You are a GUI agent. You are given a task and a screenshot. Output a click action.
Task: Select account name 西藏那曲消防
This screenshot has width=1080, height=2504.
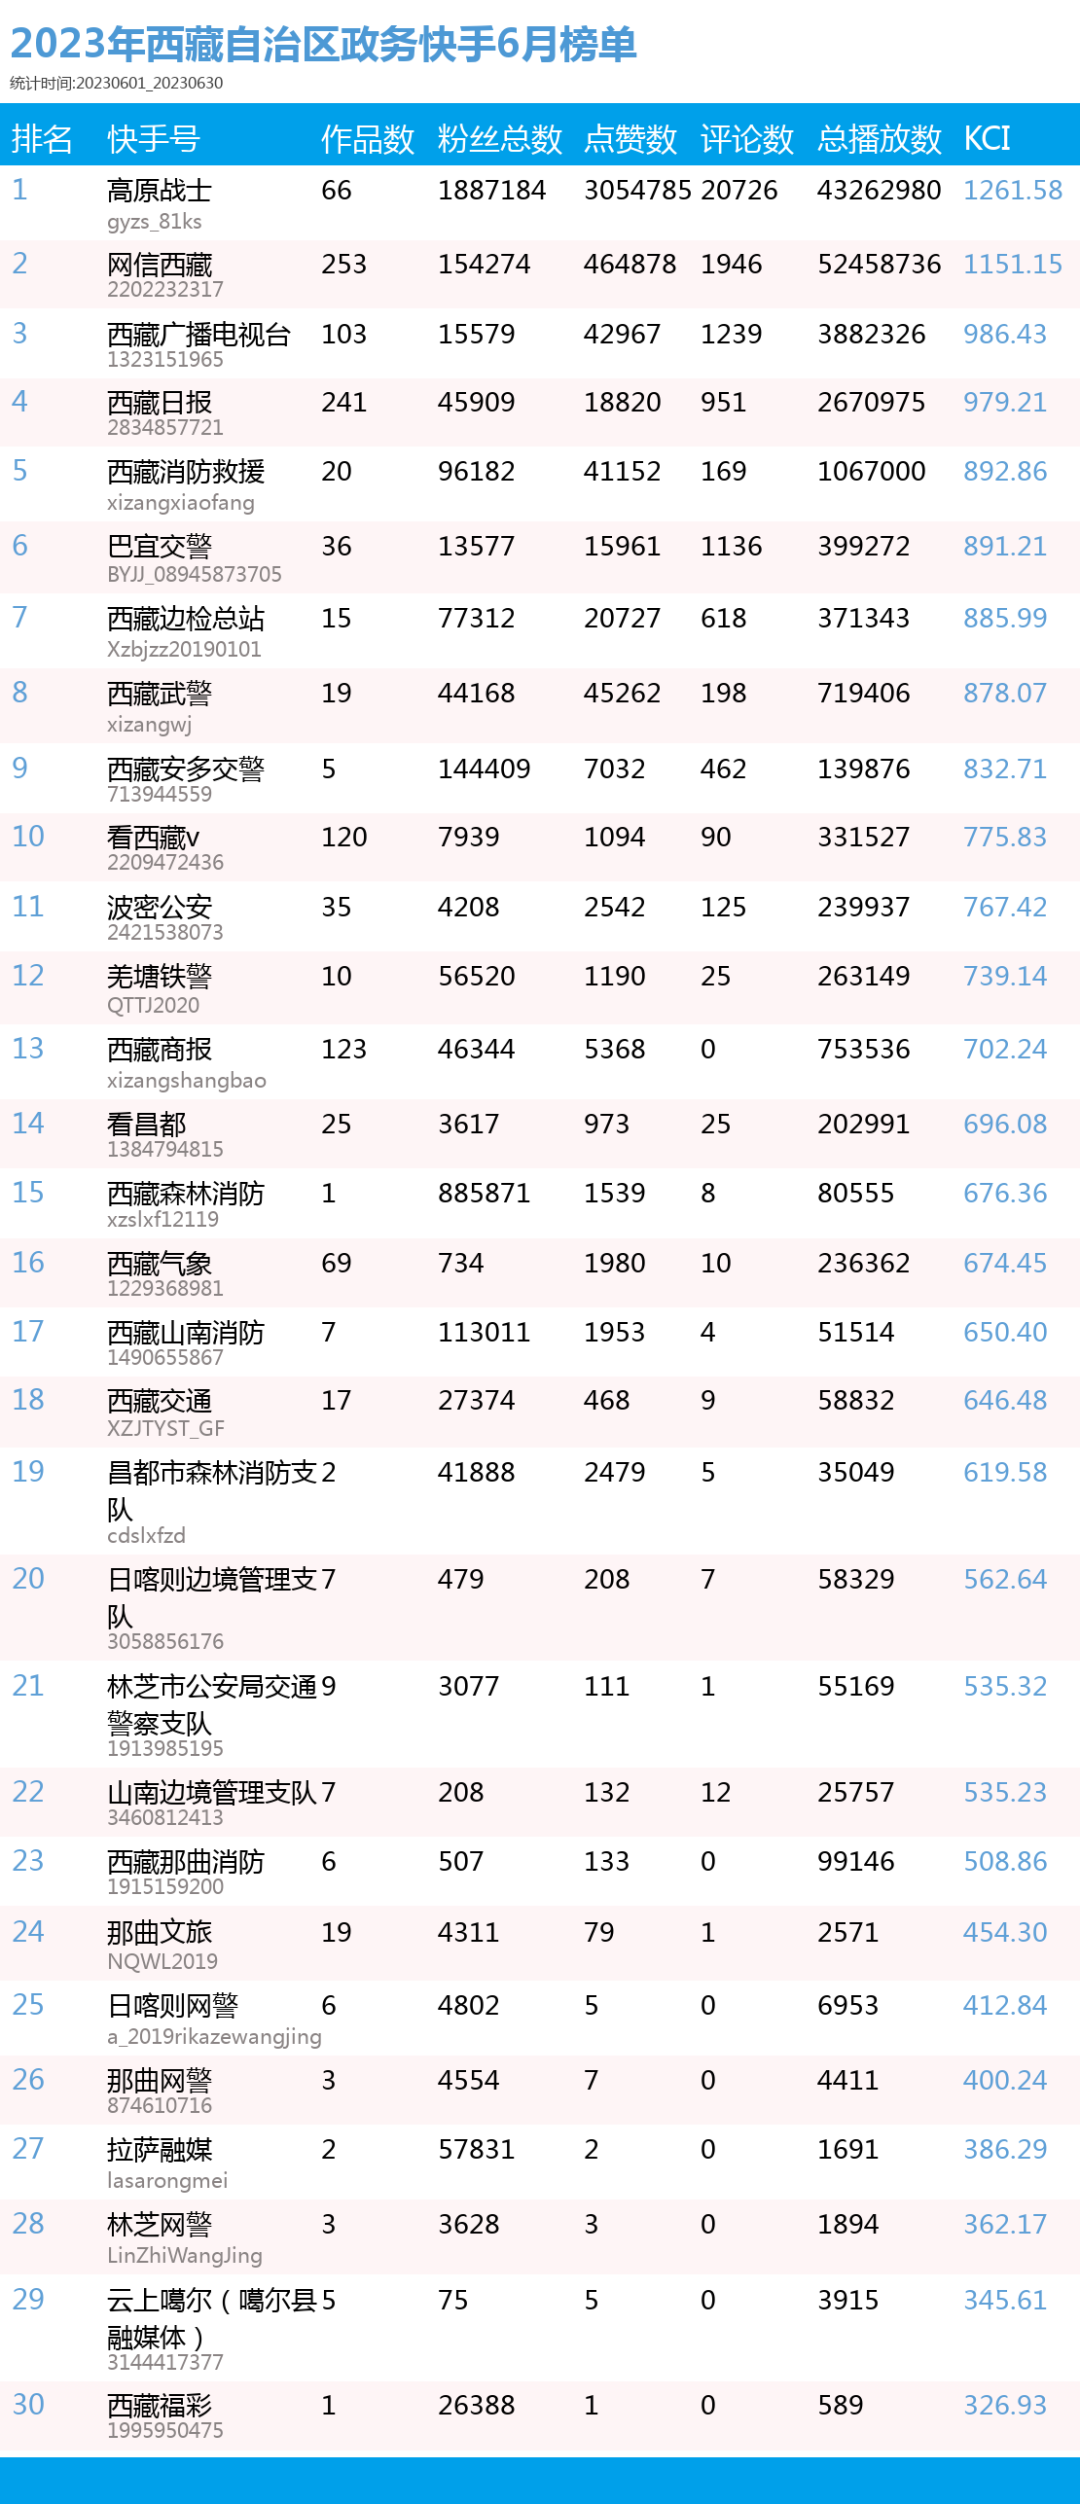tap(186, 1861)
